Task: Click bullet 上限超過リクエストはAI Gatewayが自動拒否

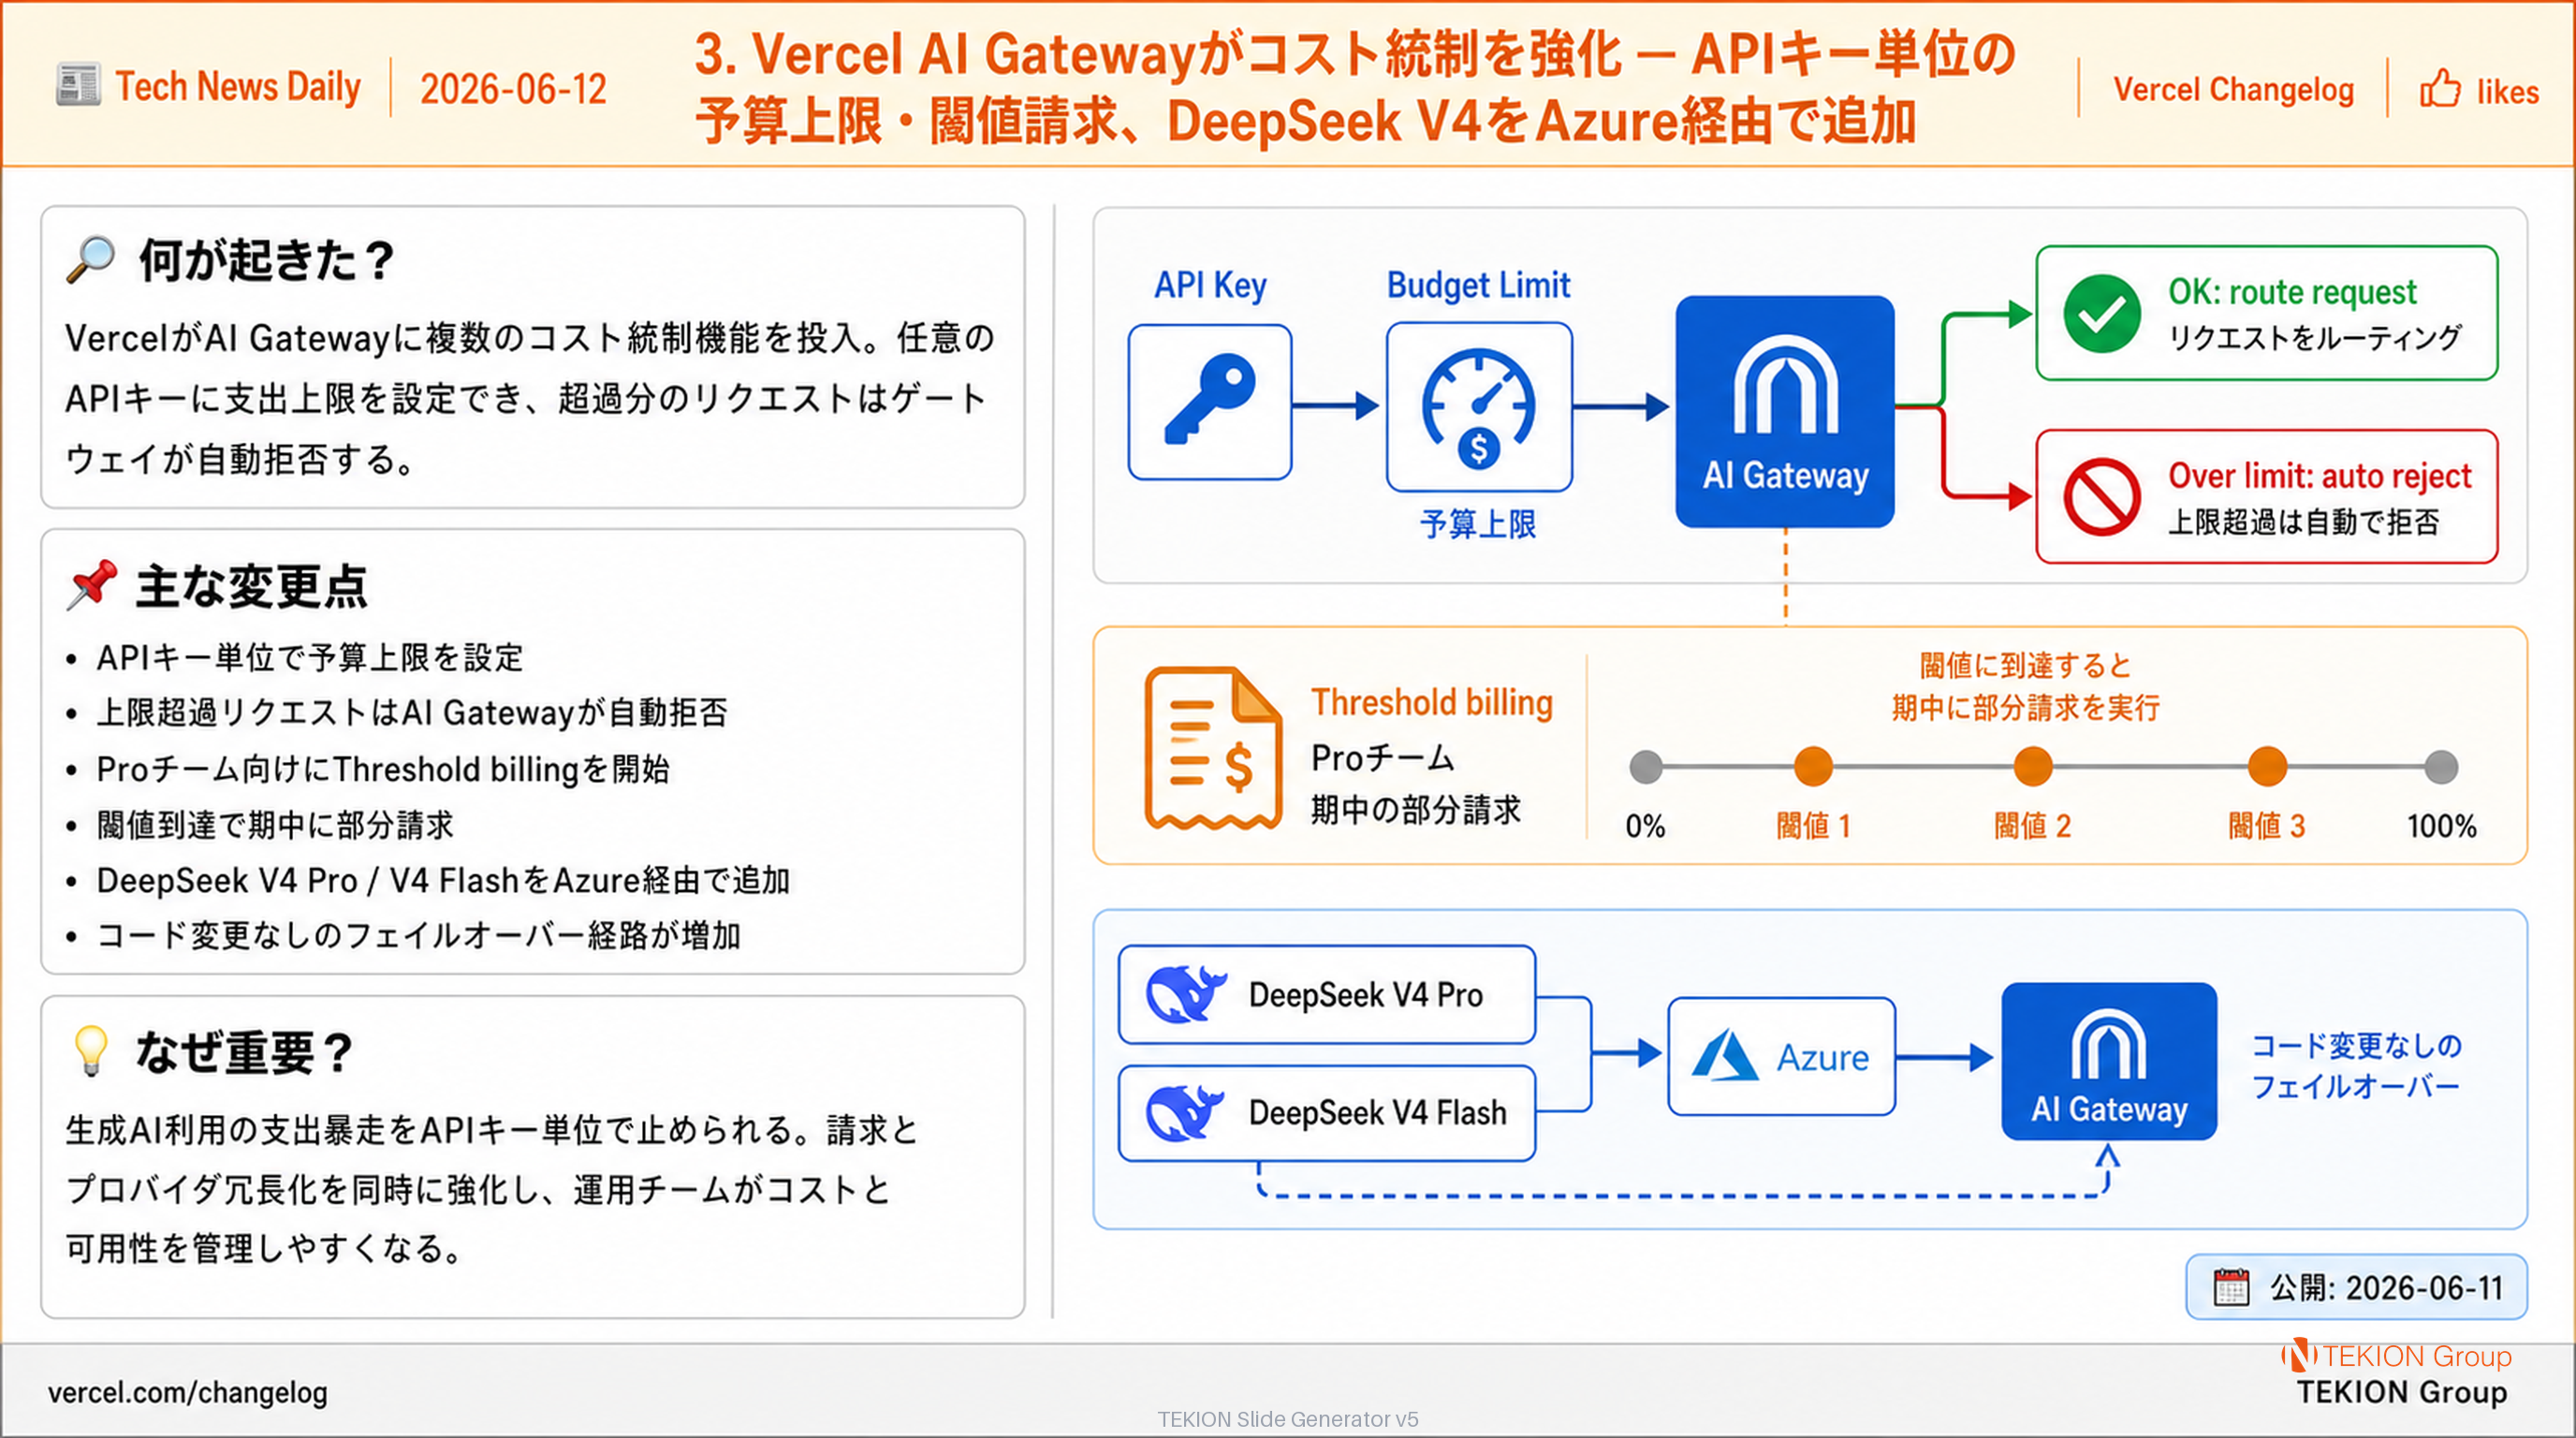Action: 412,712
